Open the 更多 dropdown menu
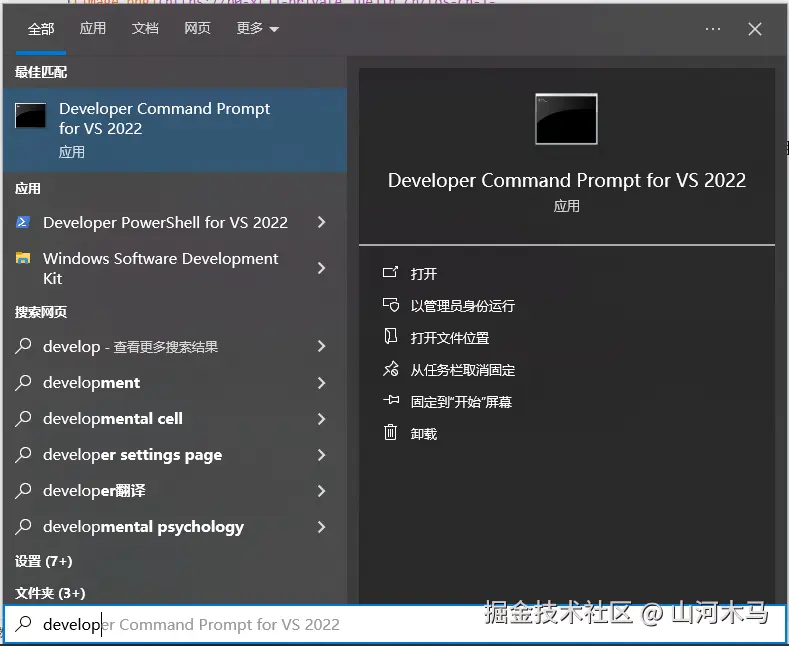This screenshot has width=789, height=646. click(257, 29)
